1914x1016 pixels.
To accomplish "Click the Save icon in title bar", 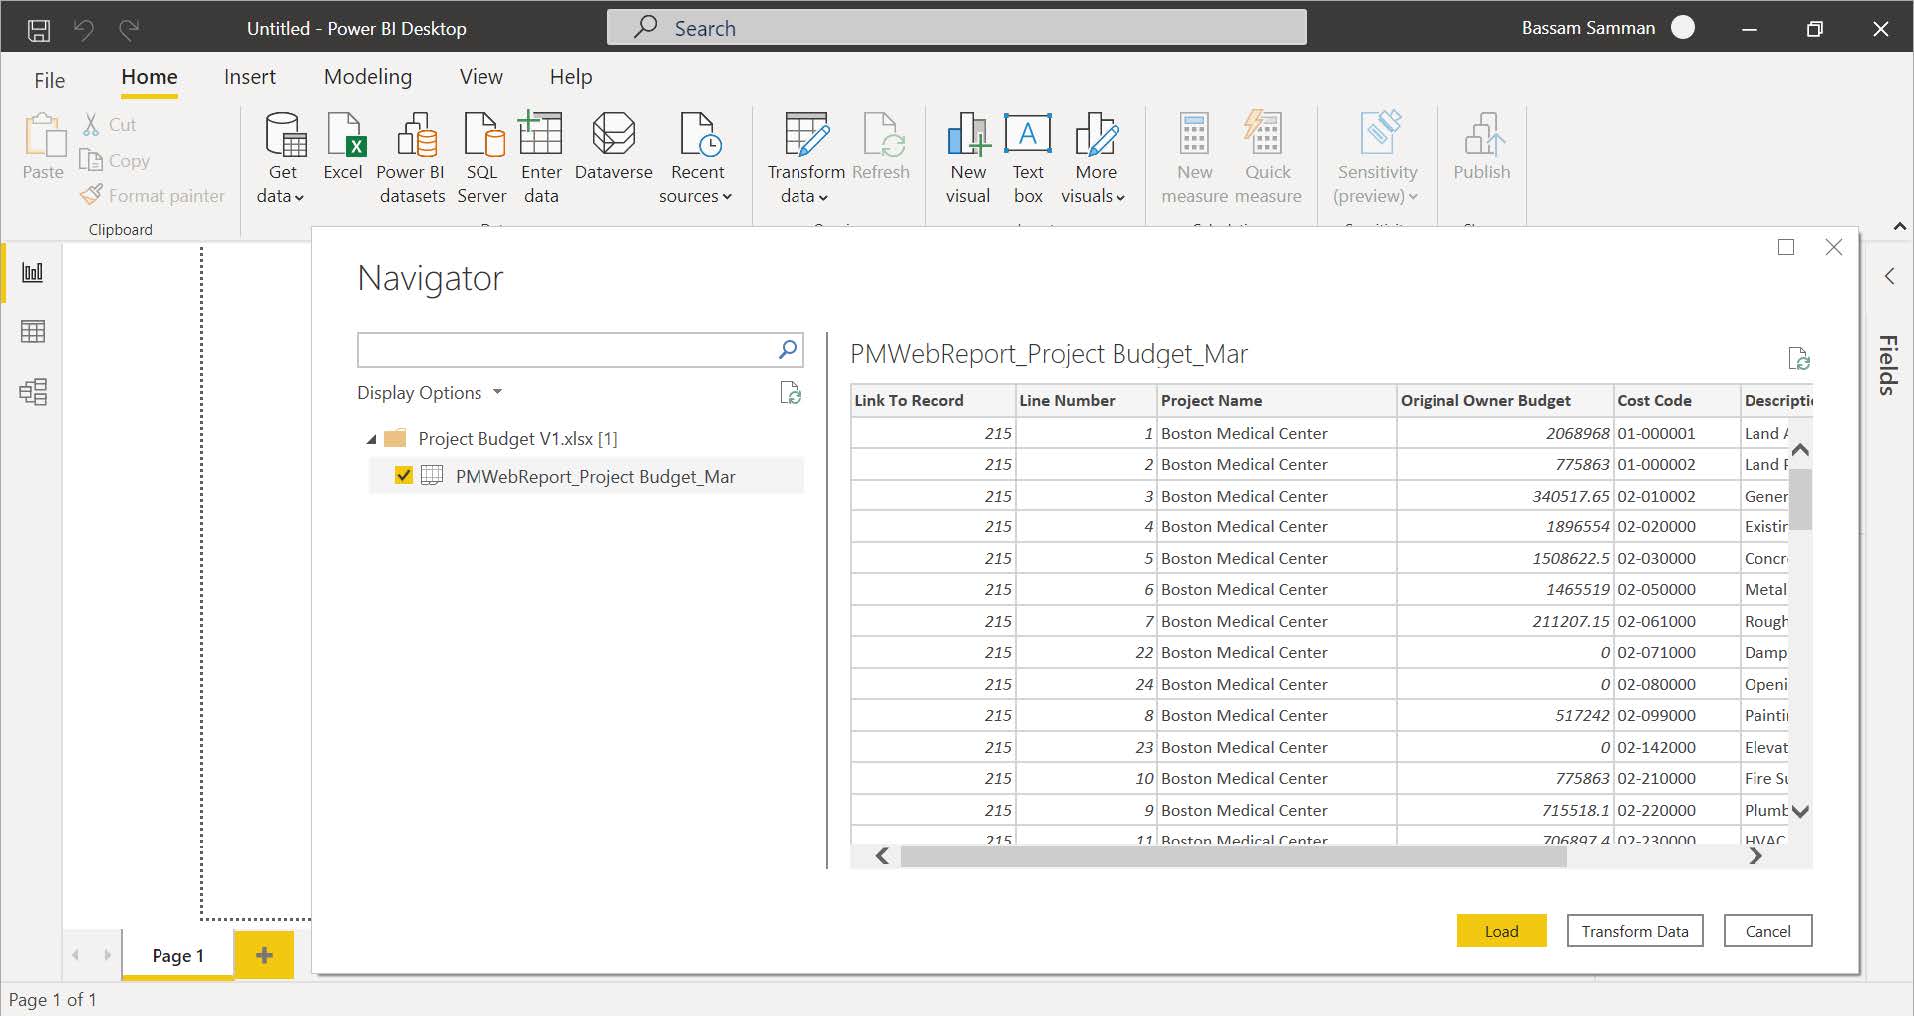I will tap(39, 30).
